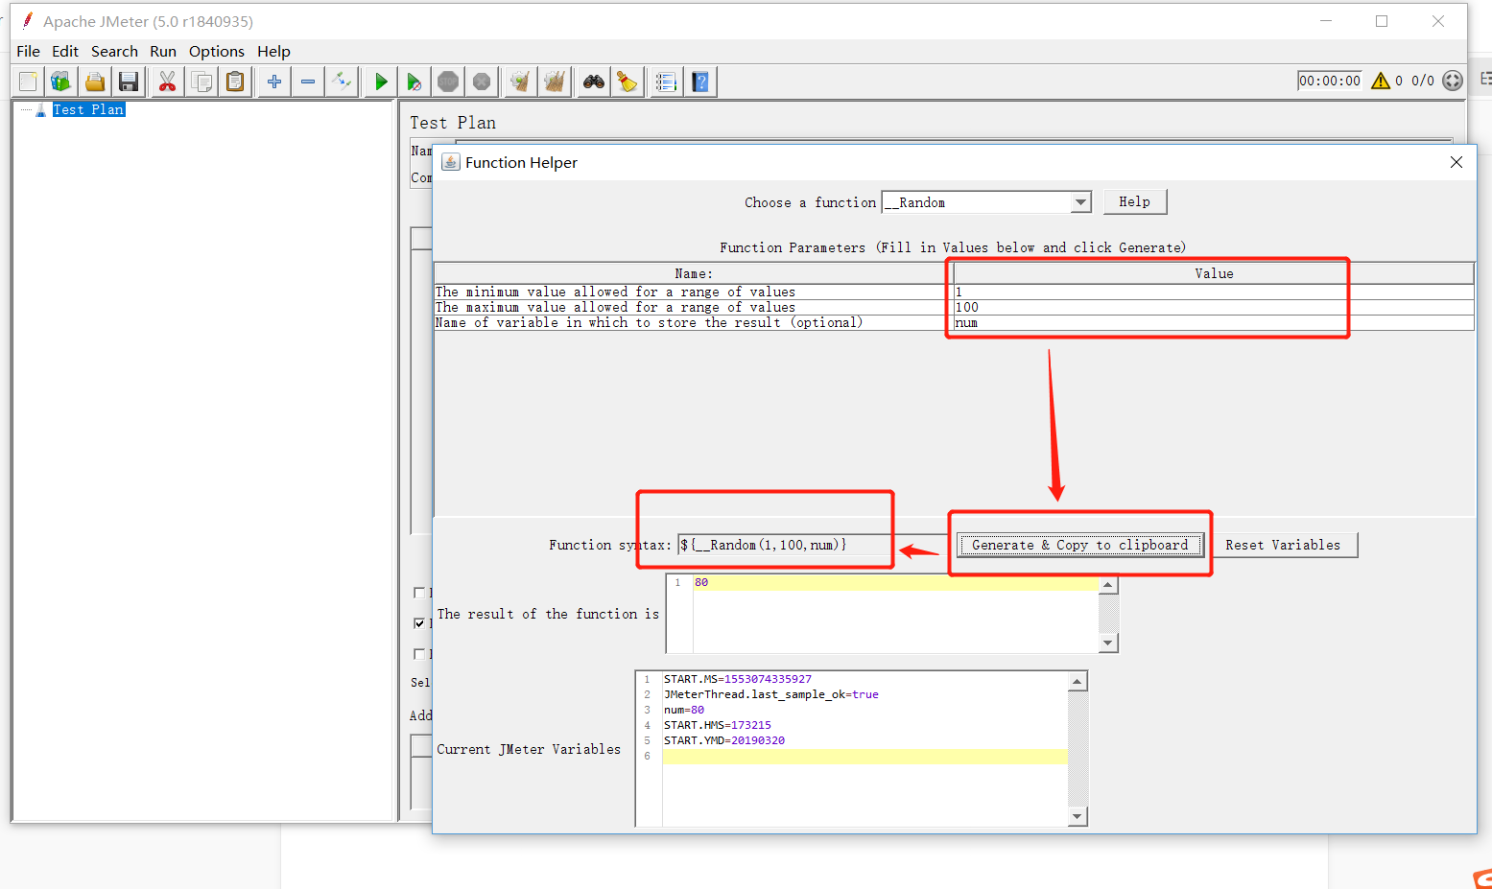
Task: Paste with the clipboard toolbar icon
Action: [235, 82]
